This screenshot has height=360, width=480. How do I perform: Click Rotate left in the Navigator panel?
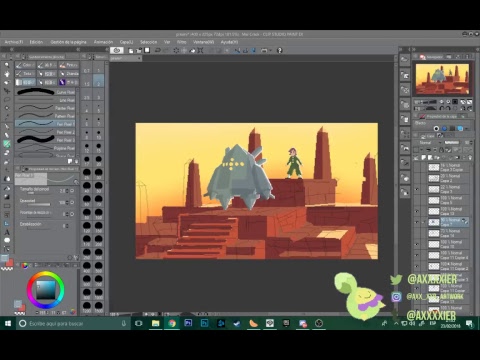pos(442,108)
